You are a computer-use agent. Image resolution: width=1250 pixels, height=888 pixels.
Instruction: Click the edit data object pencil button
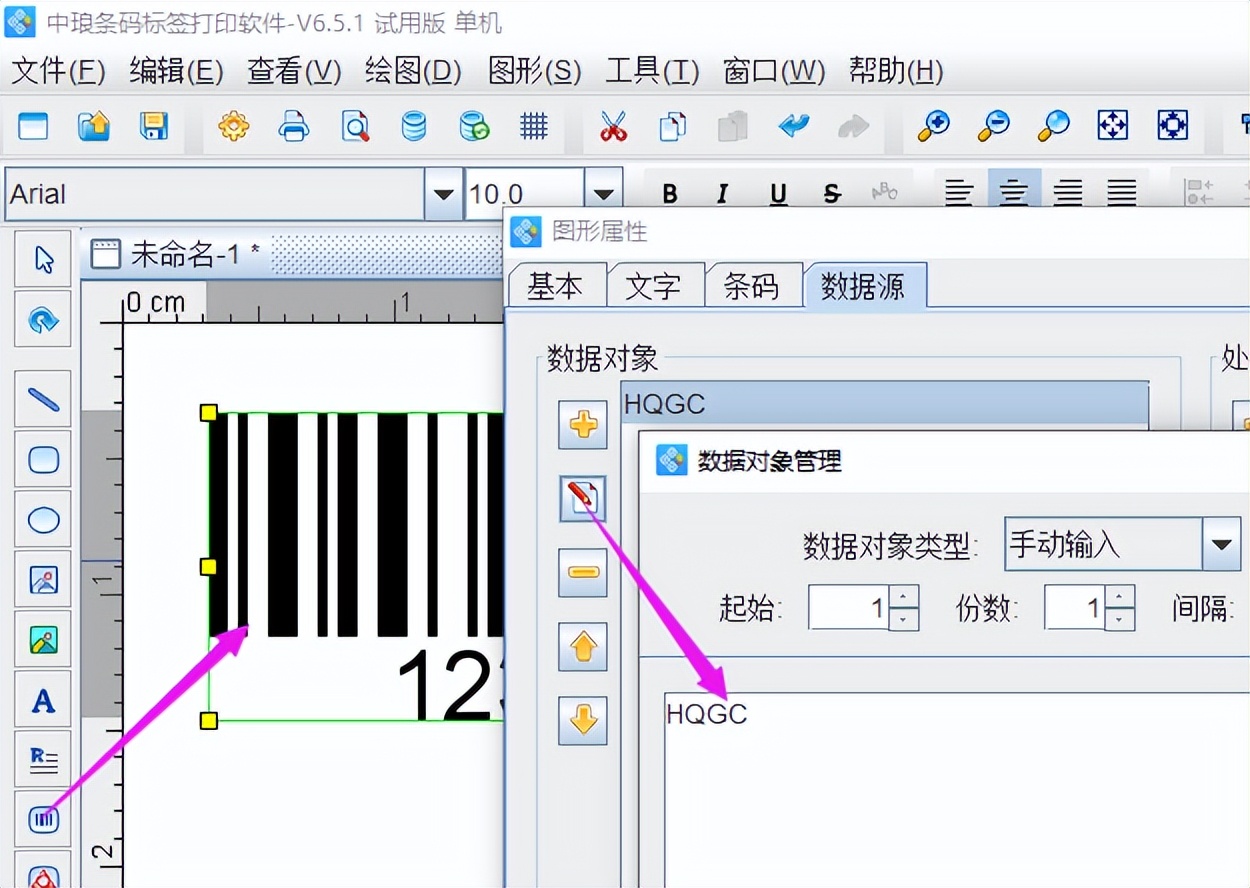(x=583, y=498)
